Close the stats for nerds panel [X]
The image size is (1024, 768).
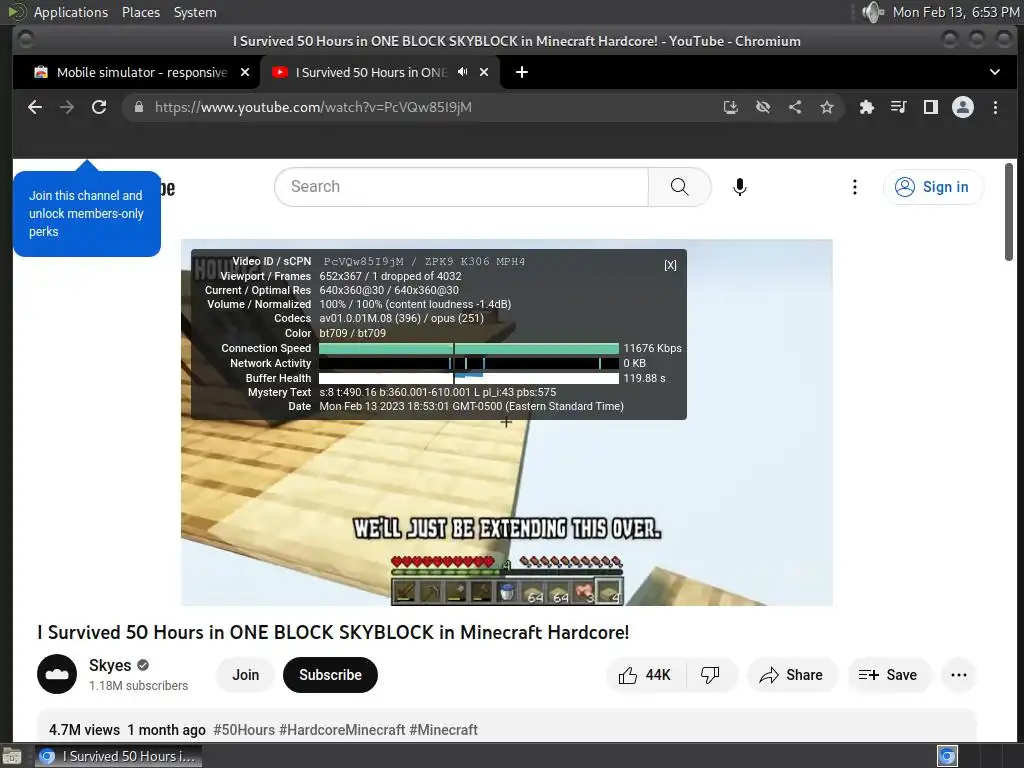(x=670, y=265)
